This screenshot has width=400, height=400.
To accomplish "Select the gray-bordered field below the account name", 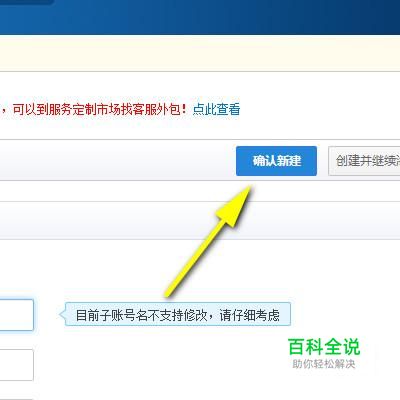I will pyautogui.click(x=17, y=365).
